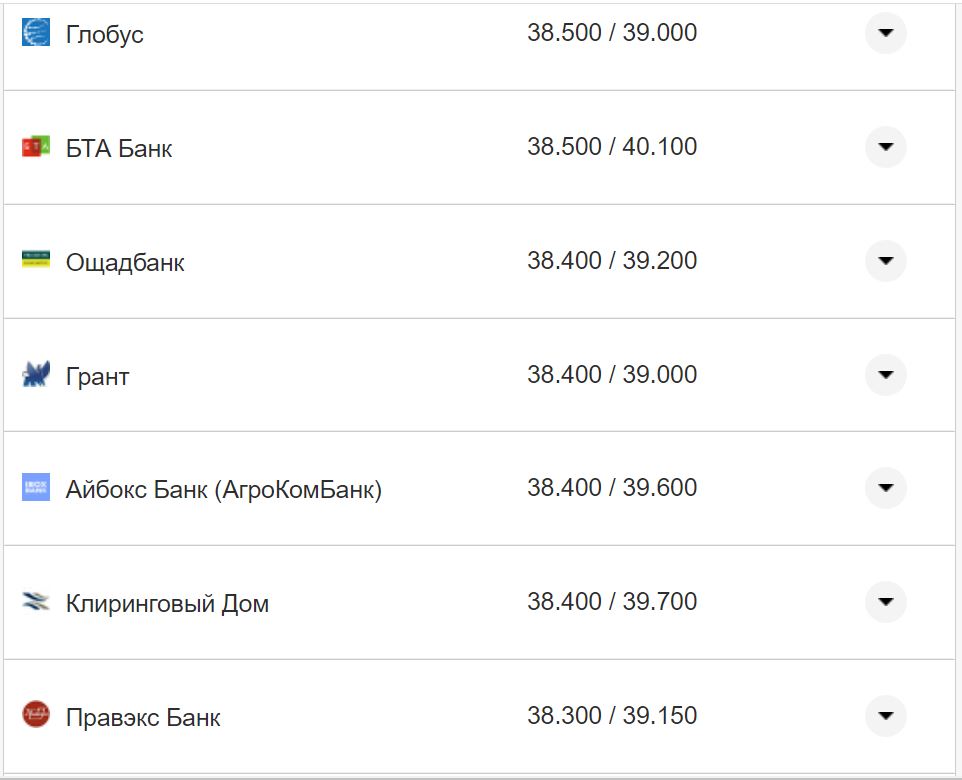This screenshot has height=780, width=962.
Task: Click the Глобус bank logo icon
Action: pyautogui.click(x=36, y=33)
